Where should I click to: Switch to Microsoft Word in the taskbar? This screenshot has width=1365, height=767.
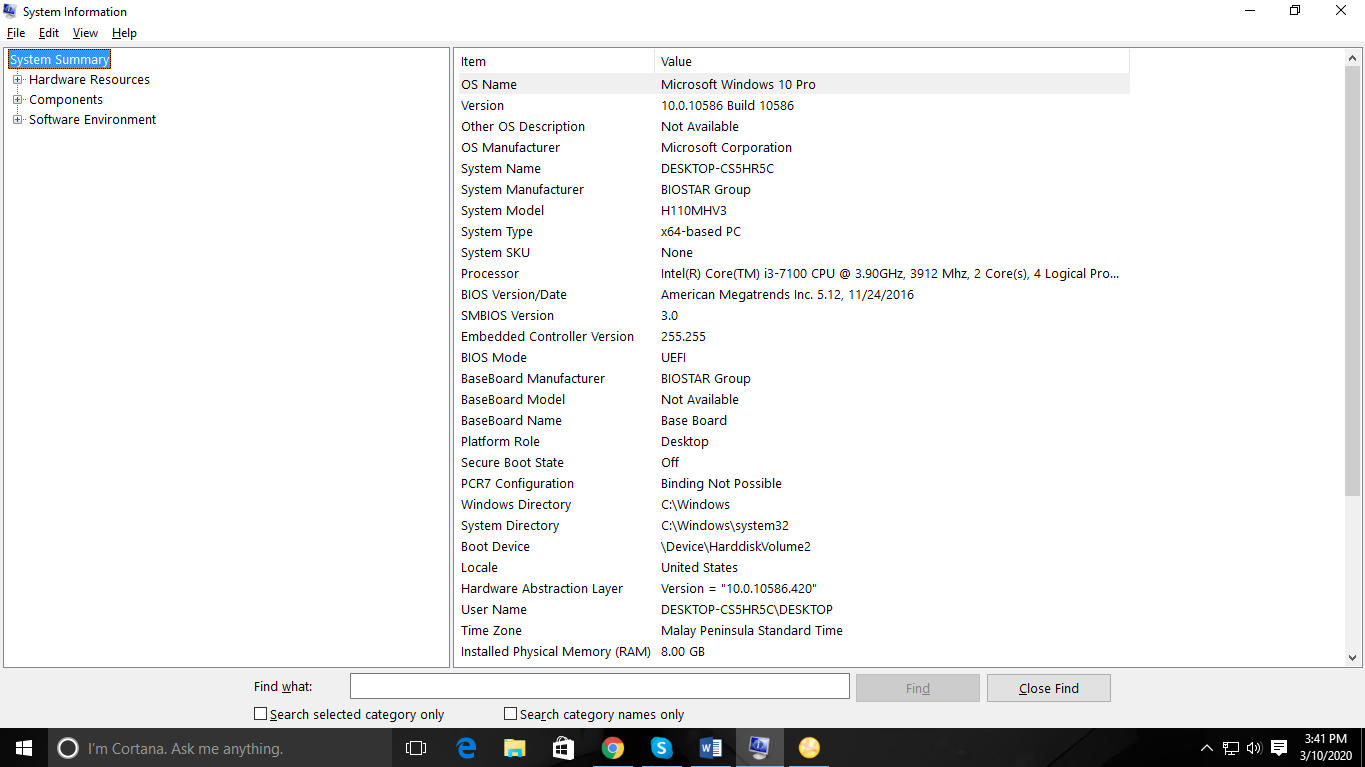[711, 748]
